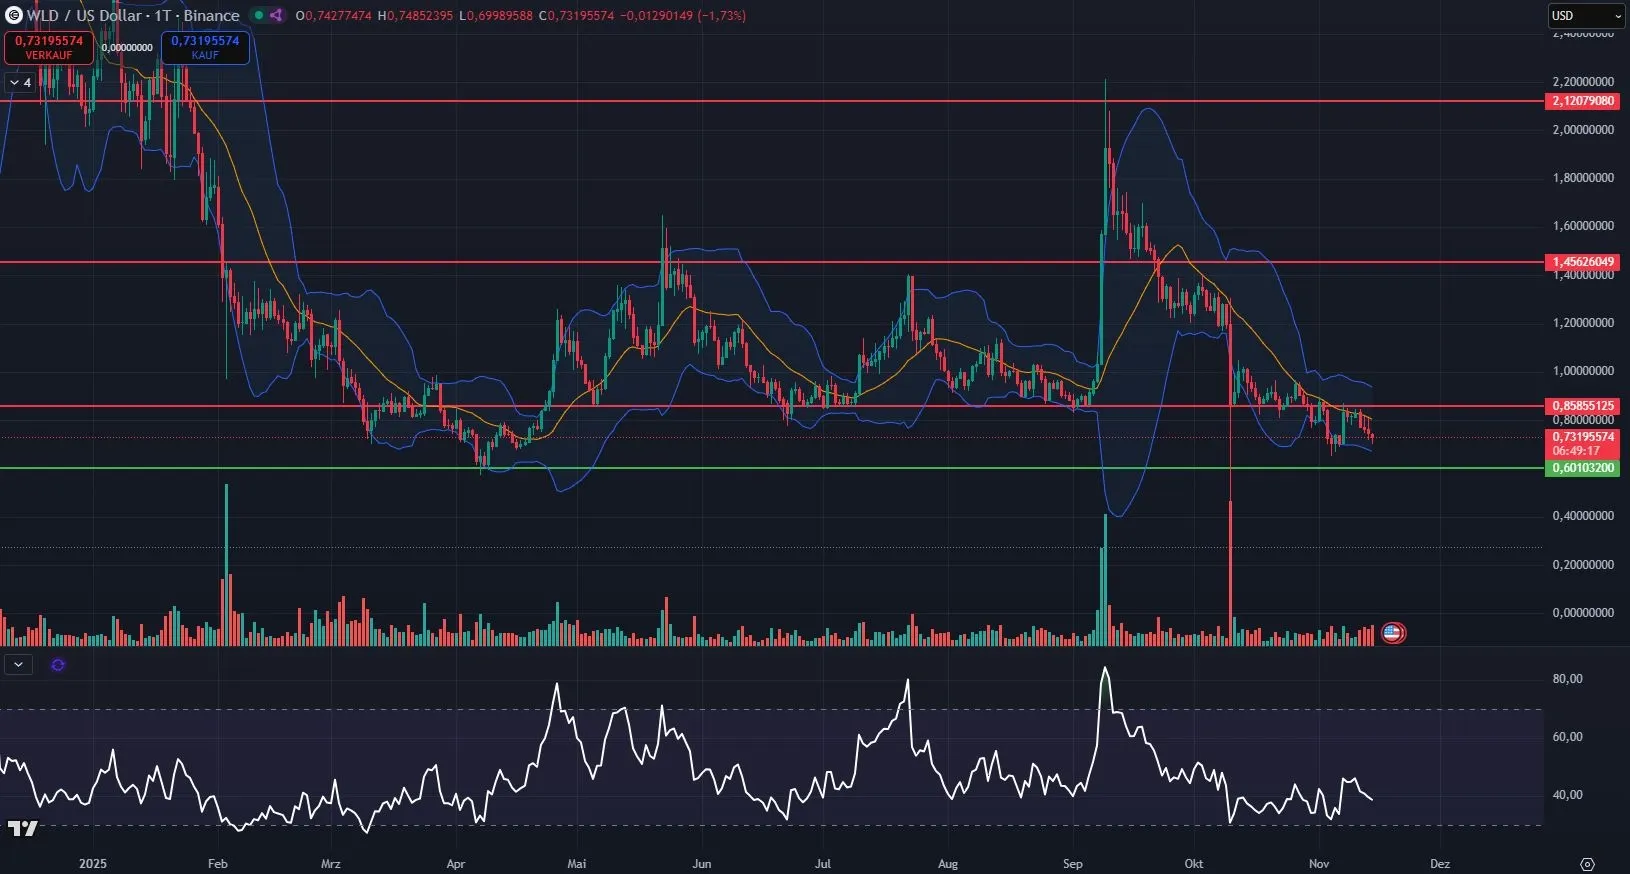Click the purple loop icon in RSI pane
Viewport: 1630px width, 874px height.
coord(58,664)
